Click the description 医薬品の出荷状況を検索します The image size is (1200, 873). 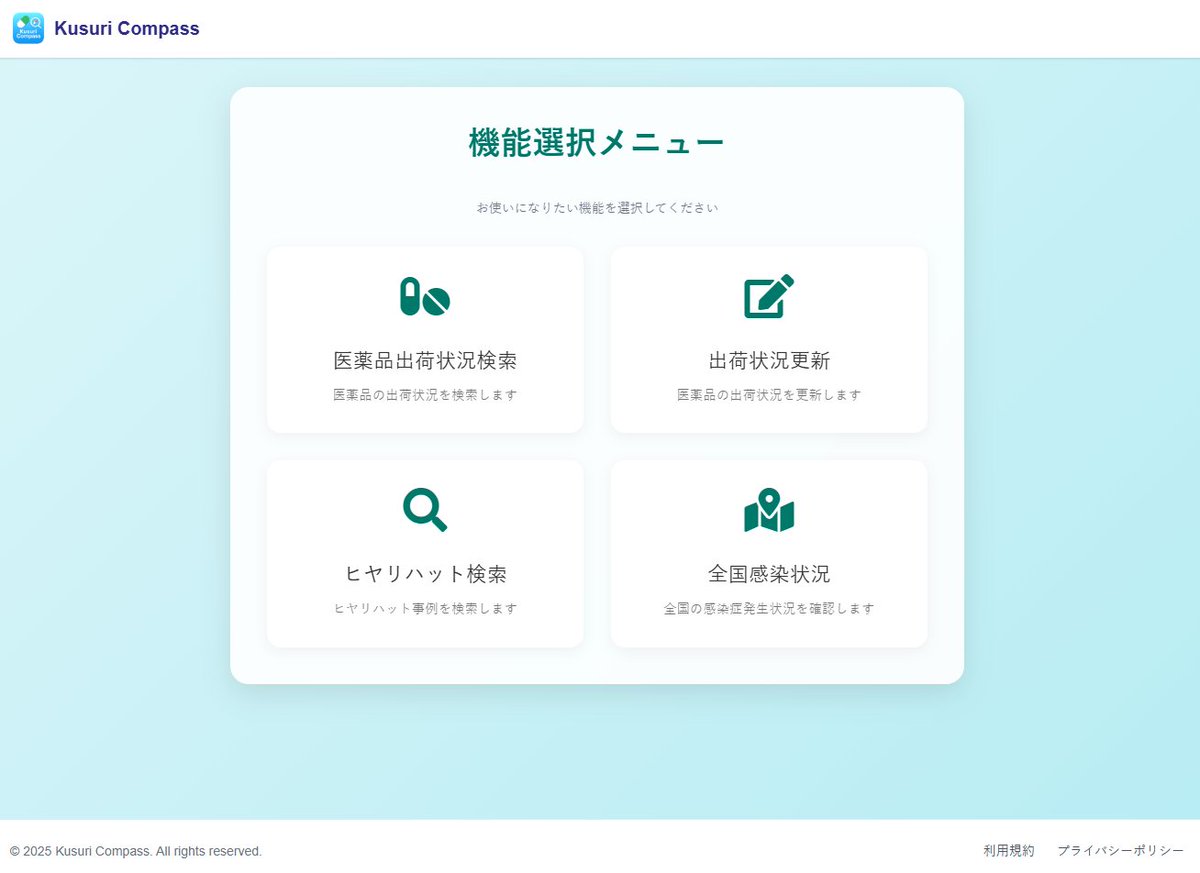coord(425,395)
